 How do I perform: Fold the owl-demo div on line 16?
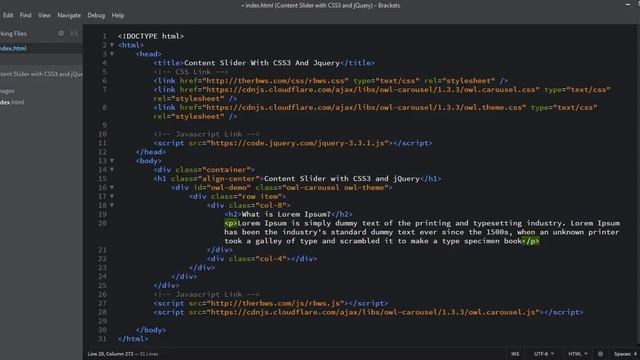112,188
